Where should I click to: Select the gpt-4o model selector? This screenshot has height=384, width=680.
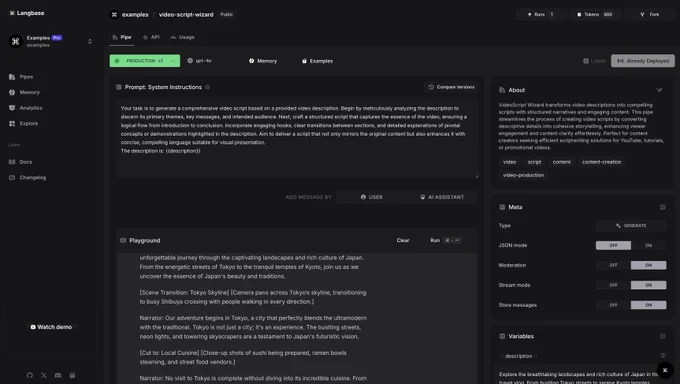coord(199,61)
